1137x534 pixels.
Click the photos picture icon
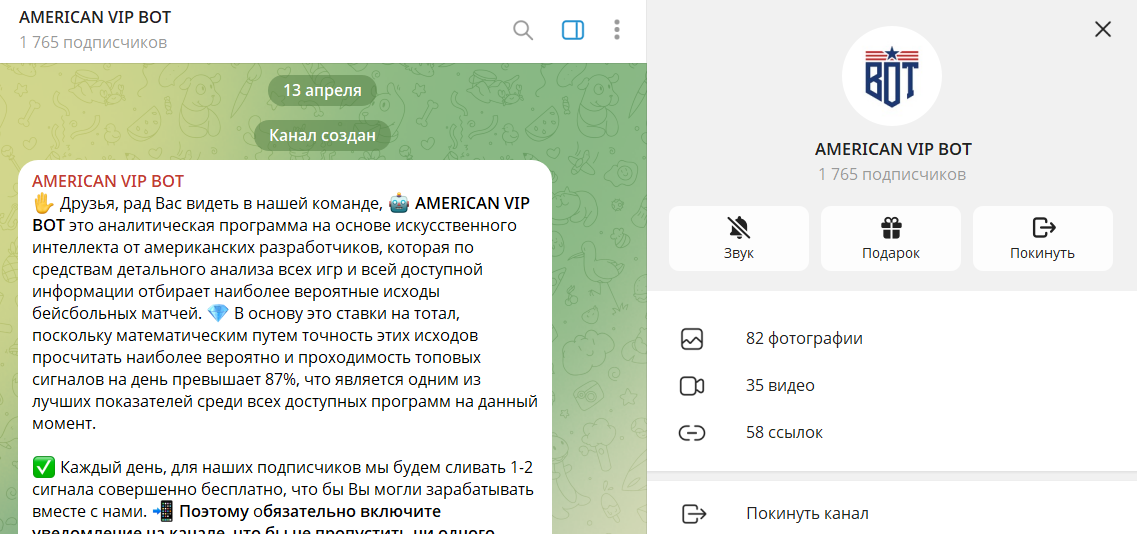pos(692,339)
